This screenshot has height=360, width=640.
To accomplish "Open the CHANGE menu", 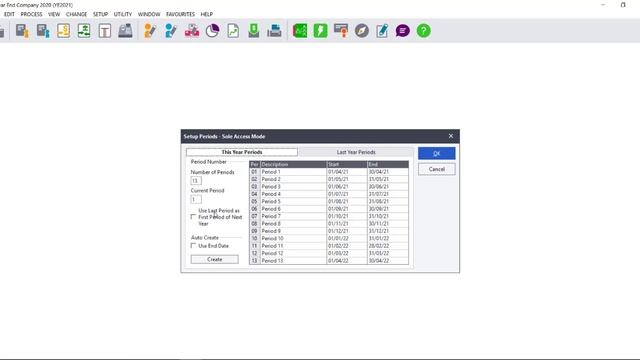I will point(76,14).
